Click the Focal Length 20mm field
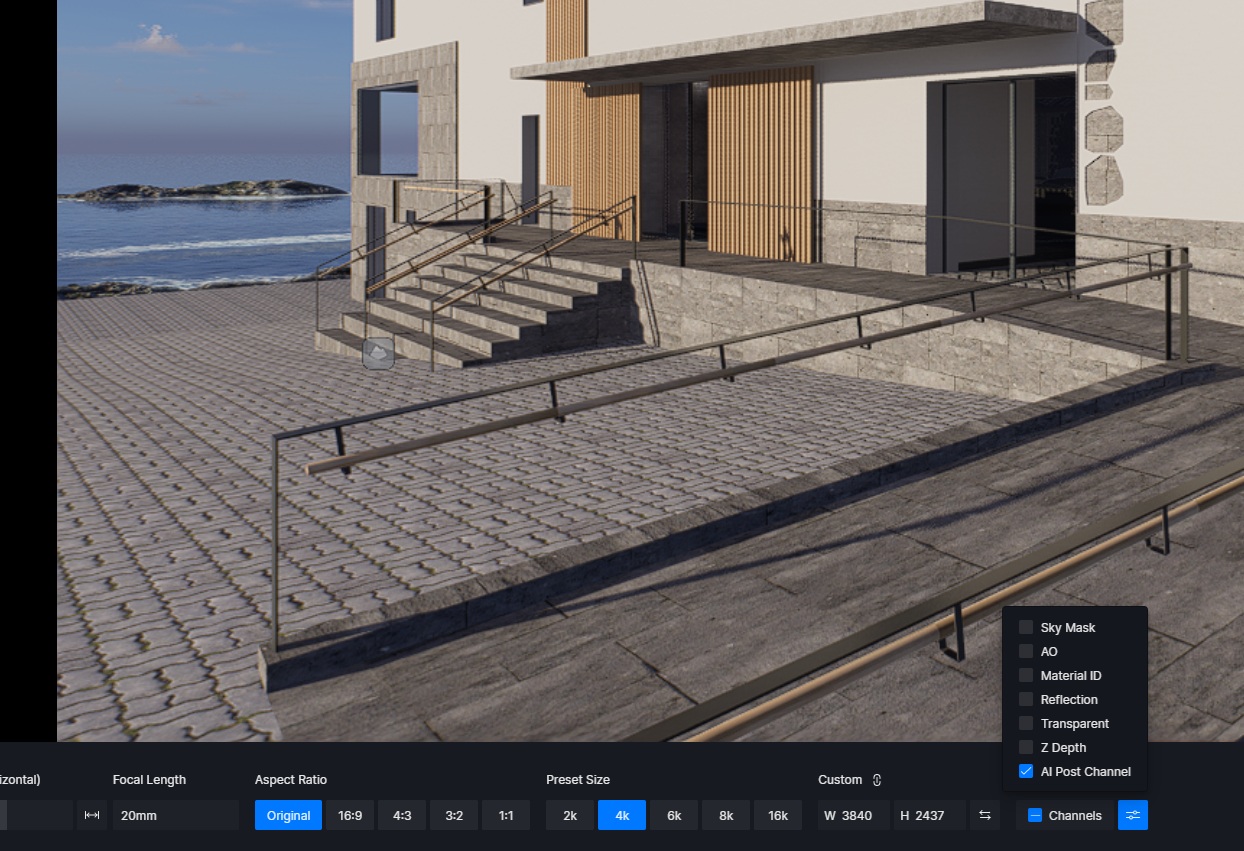This screenshot has height=851, width=1244. point(175,815)
